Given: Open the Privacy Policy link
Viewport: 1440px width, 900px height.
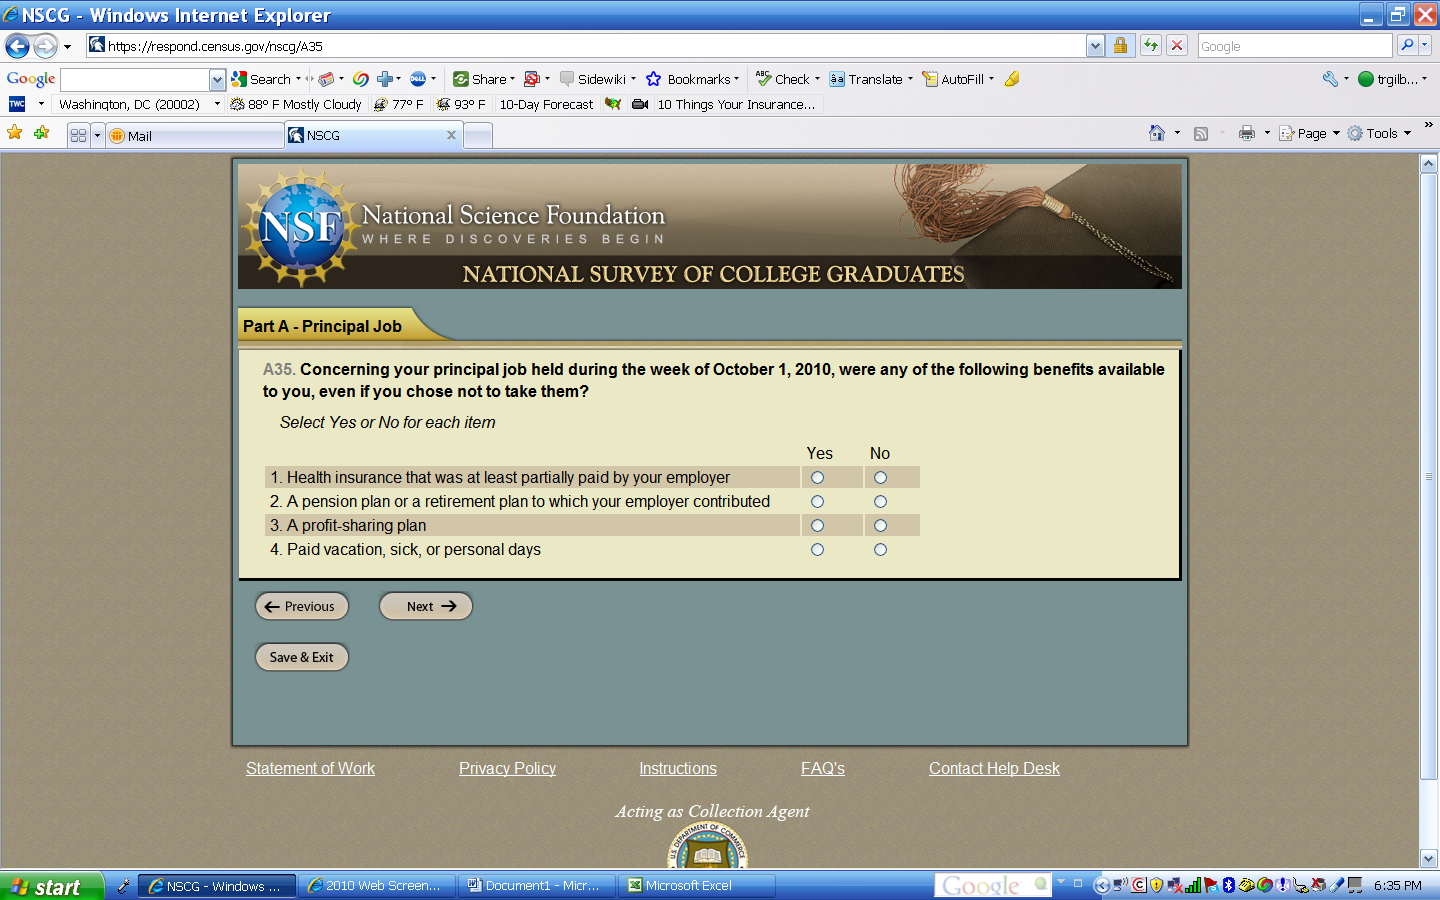Looking at the screenshot, I should coord(507,768).
